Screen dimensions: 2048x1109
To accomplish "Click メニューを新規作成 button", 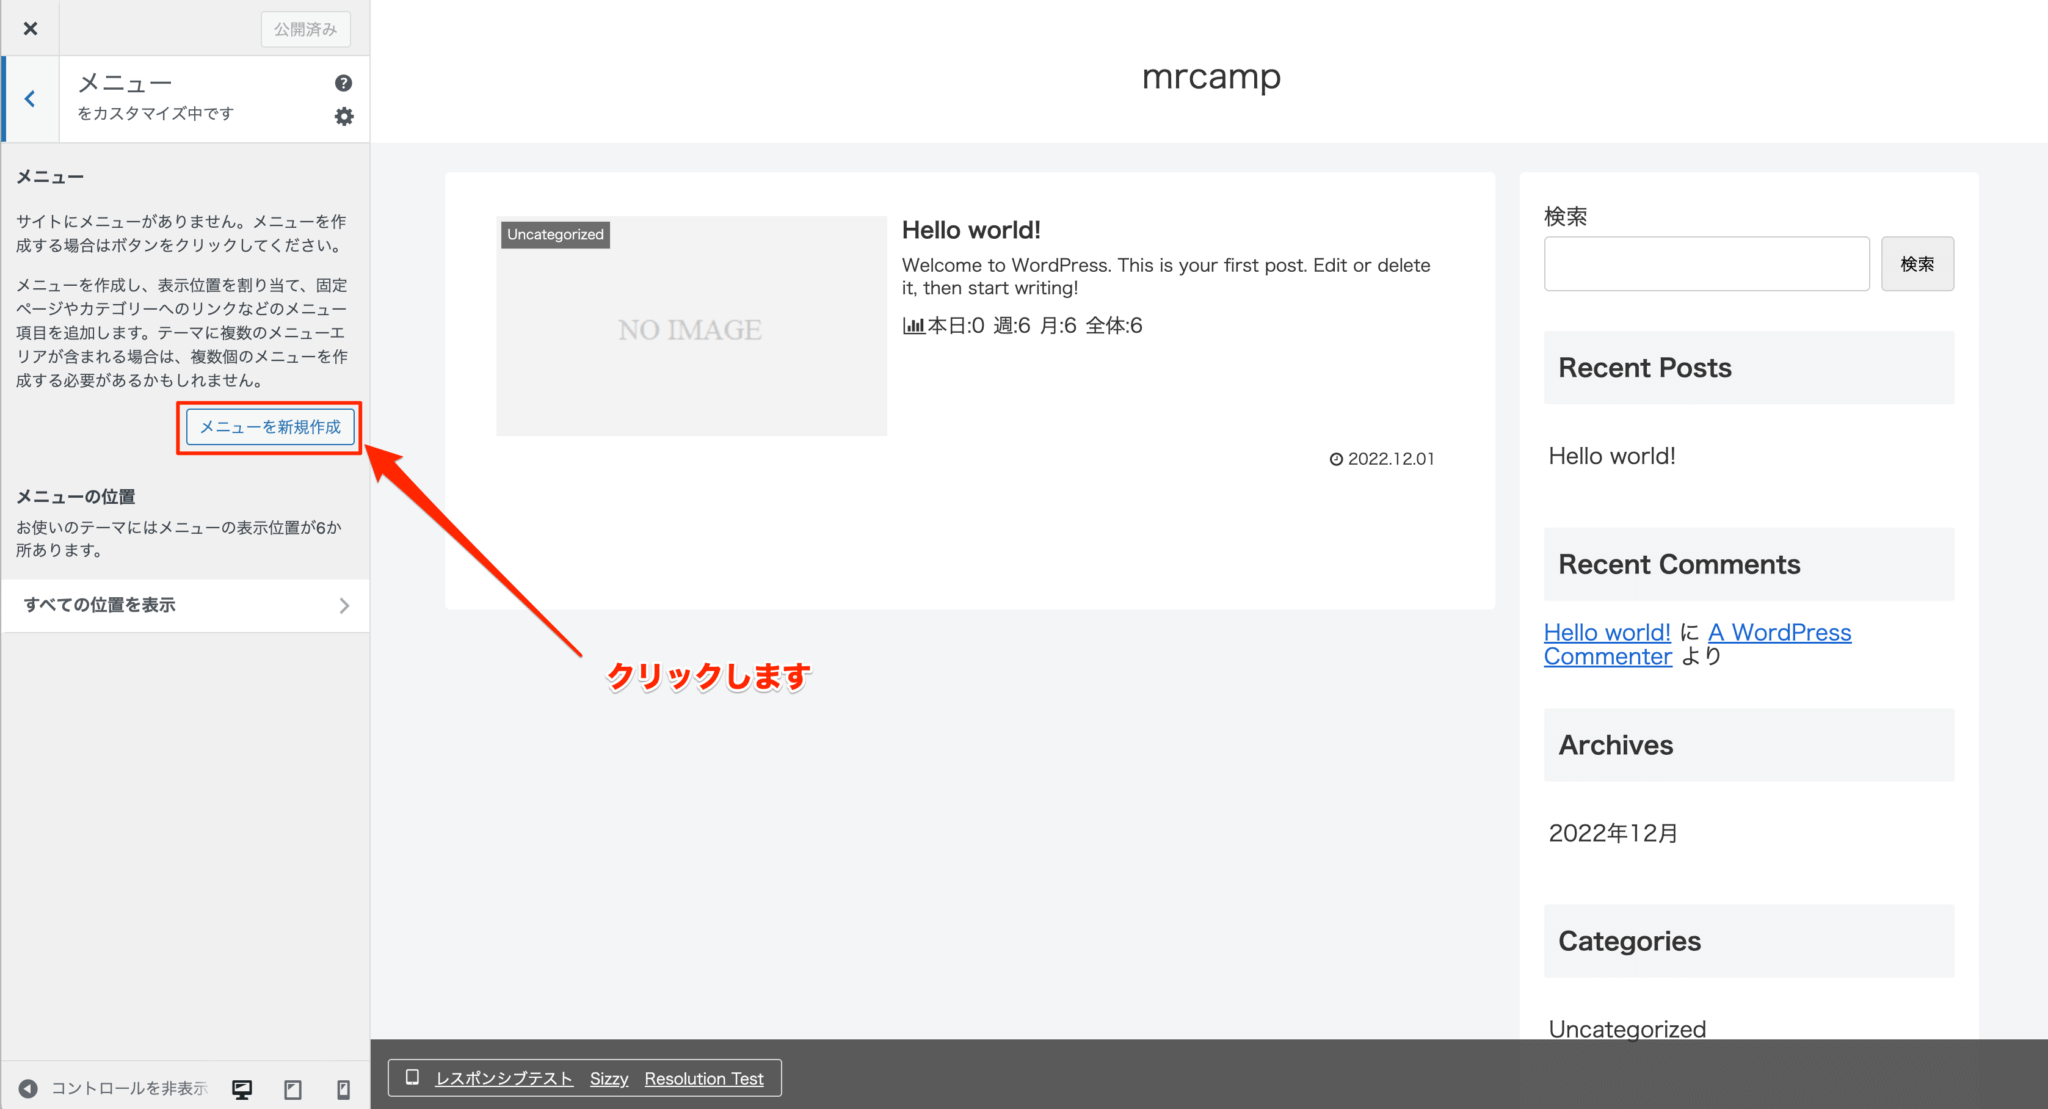I will [269, 427].
